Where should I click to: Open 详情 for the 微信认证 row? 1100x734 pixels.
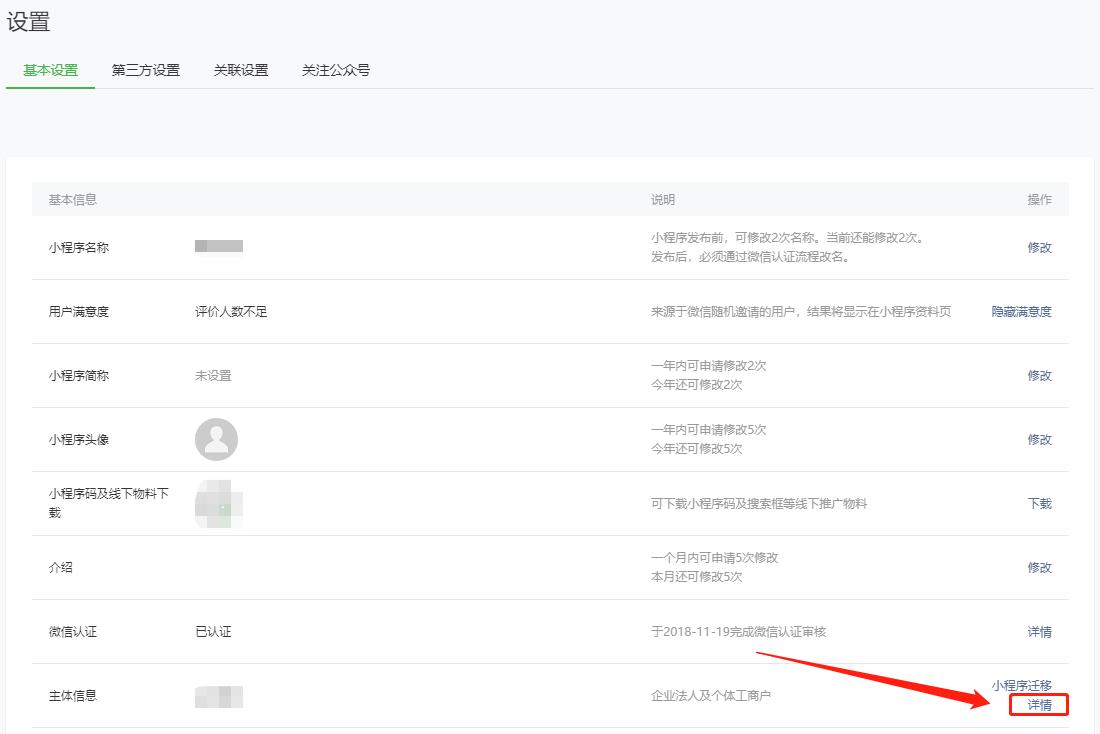pyautogui.click(x=1040, y=631)
